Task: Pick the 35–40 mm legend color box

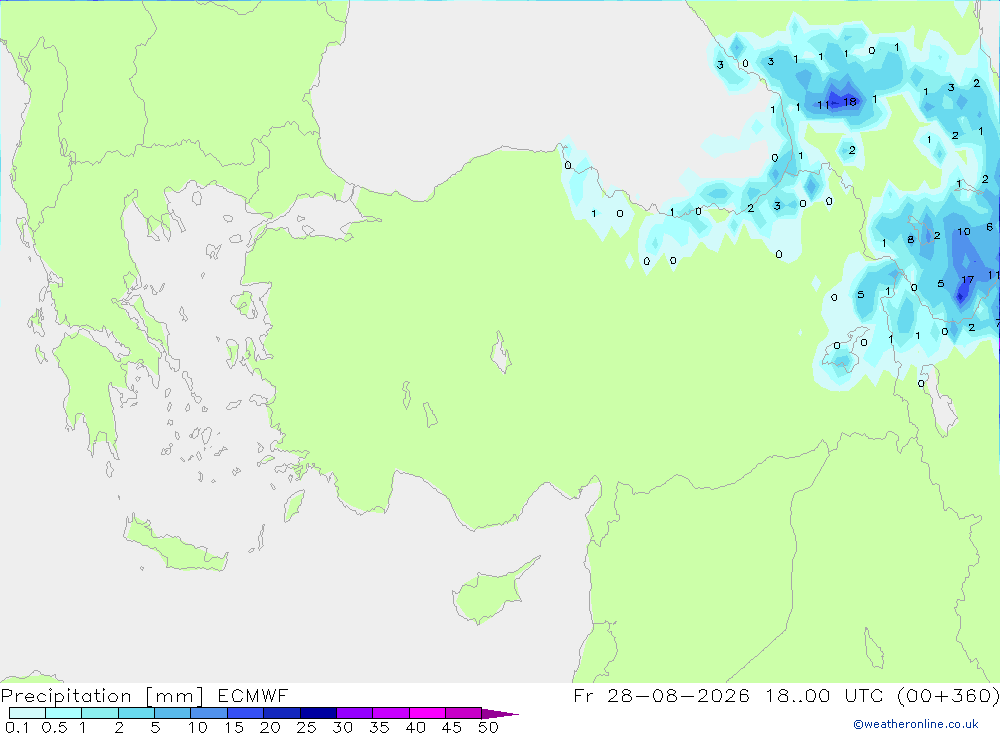Action: [391, 713]
